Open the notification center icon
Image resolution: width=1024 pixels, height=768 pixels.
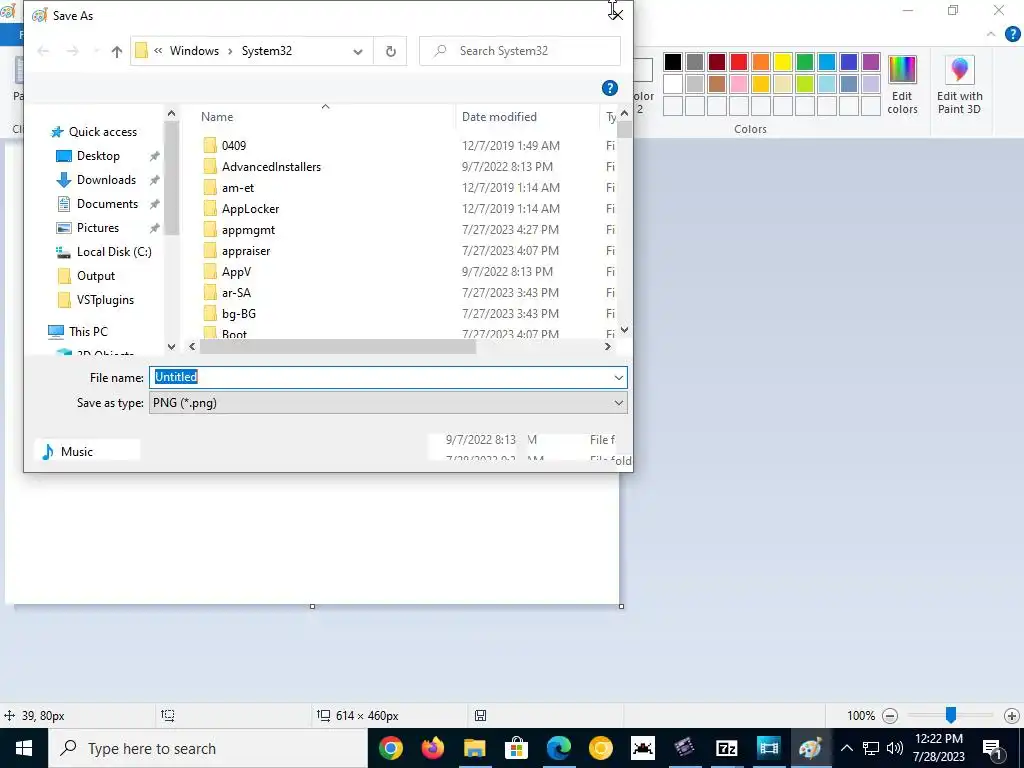coord(992,748)
